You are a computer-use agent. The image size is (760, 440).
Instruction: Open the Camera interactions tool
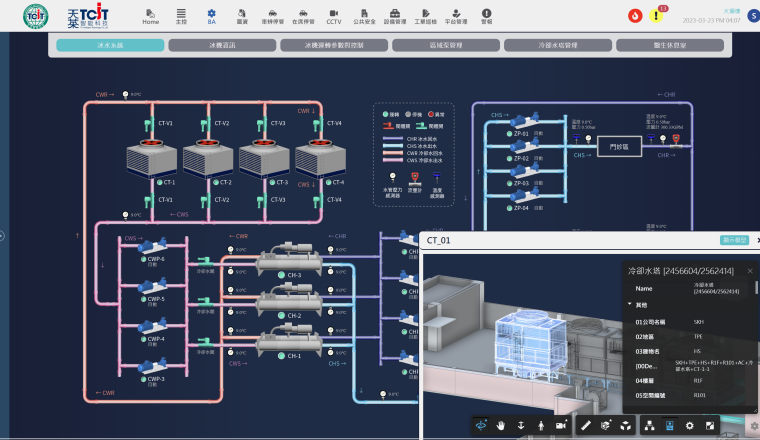pos(559,425)
